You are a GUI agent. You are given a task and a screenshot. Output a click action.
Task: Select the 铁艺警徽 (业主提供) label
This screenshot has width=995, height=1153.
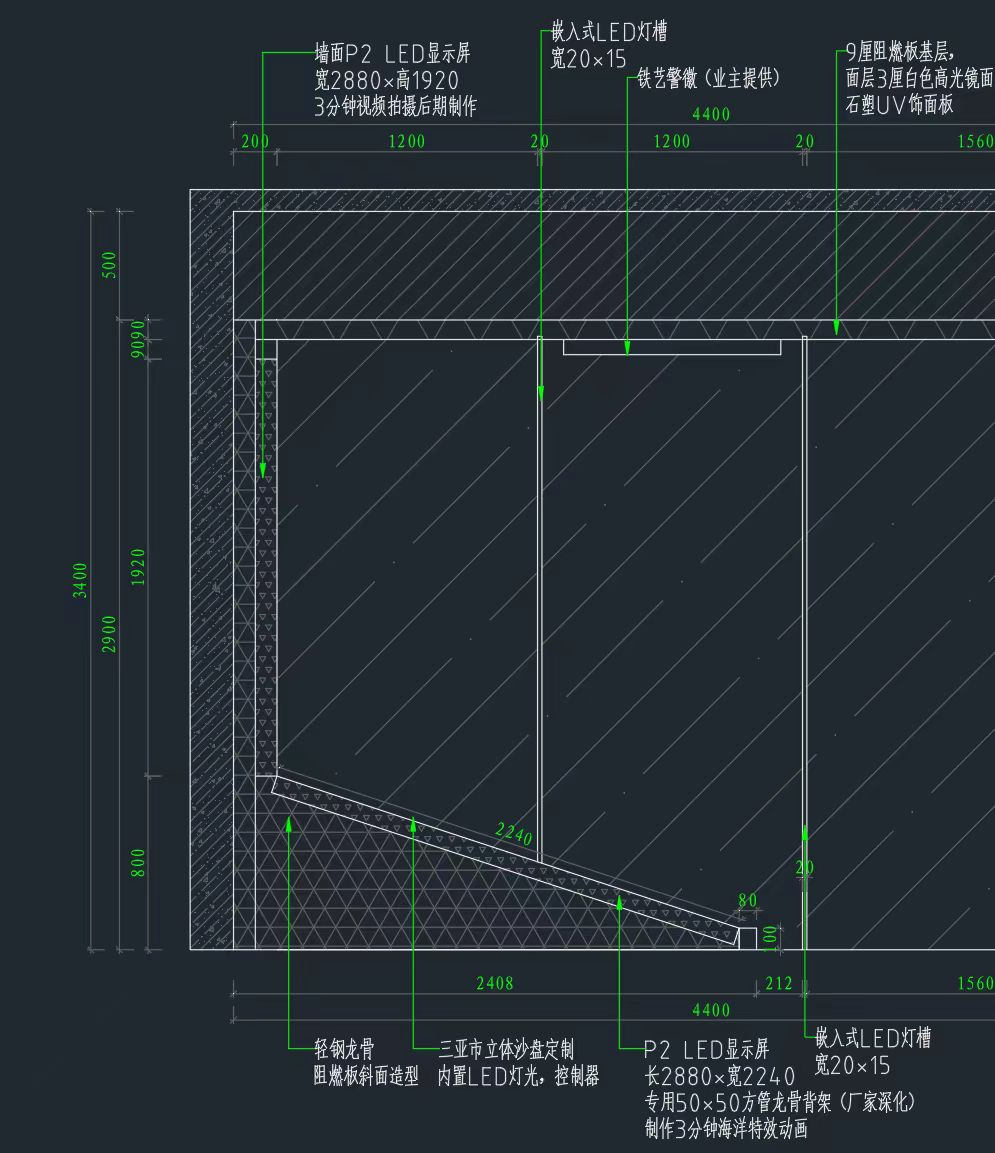pos(708,79)
